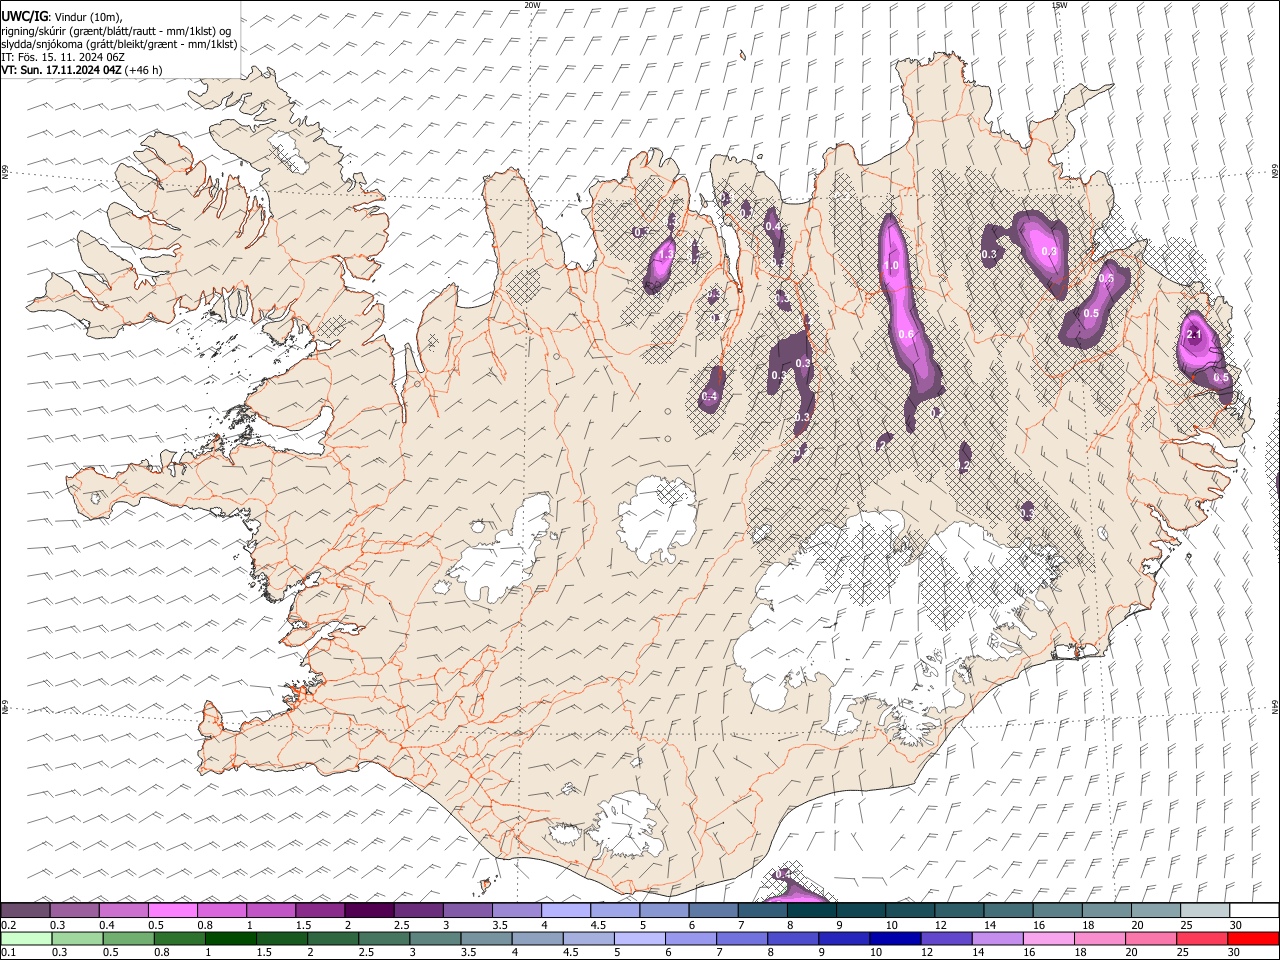
Task: Click the dark teal 8 snow legend swatch
Action: [813, 910]
